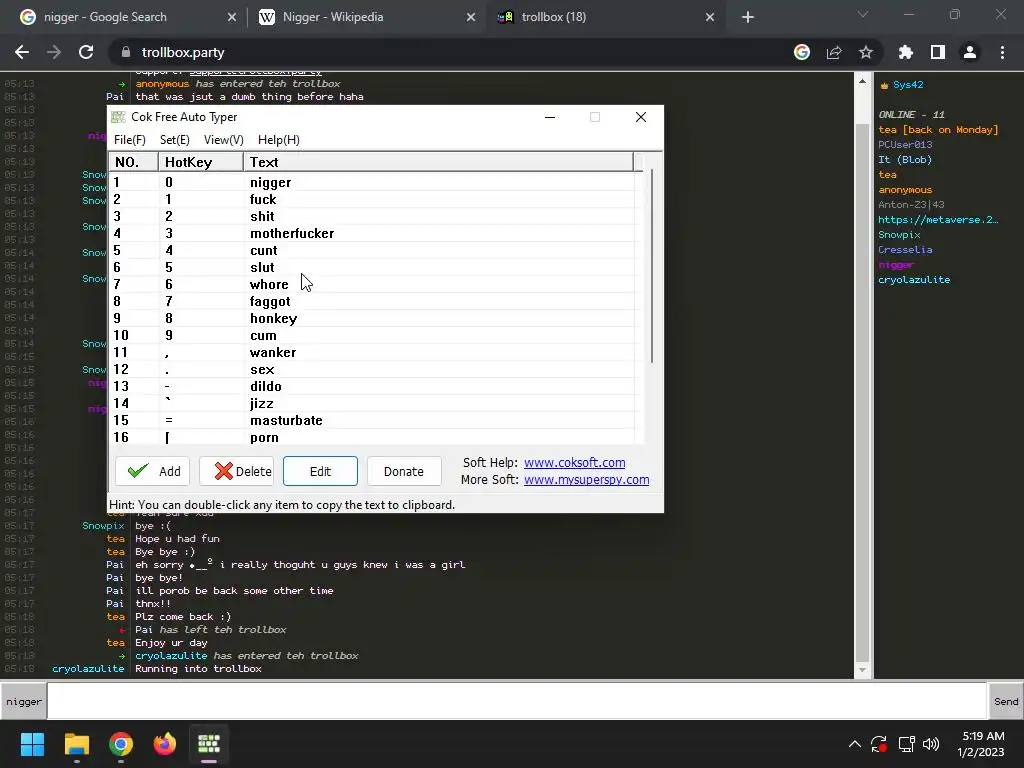Click user 'tea [back on Monday]'
This screenshot has height=768, width=1024.
coord(938,130)
